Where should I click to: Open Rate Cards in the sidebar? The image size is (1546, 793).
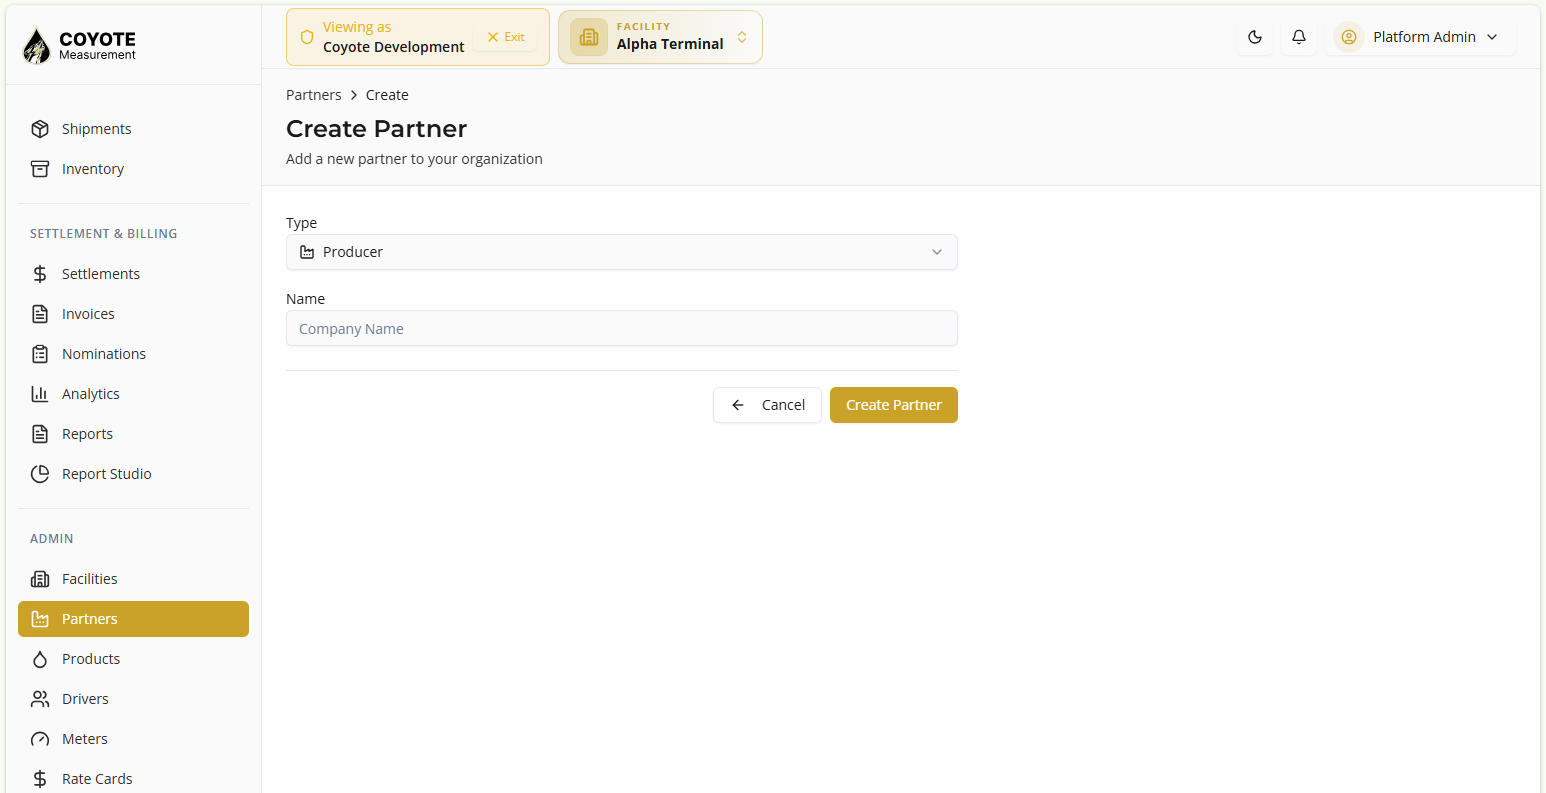[x=133, y=779]
